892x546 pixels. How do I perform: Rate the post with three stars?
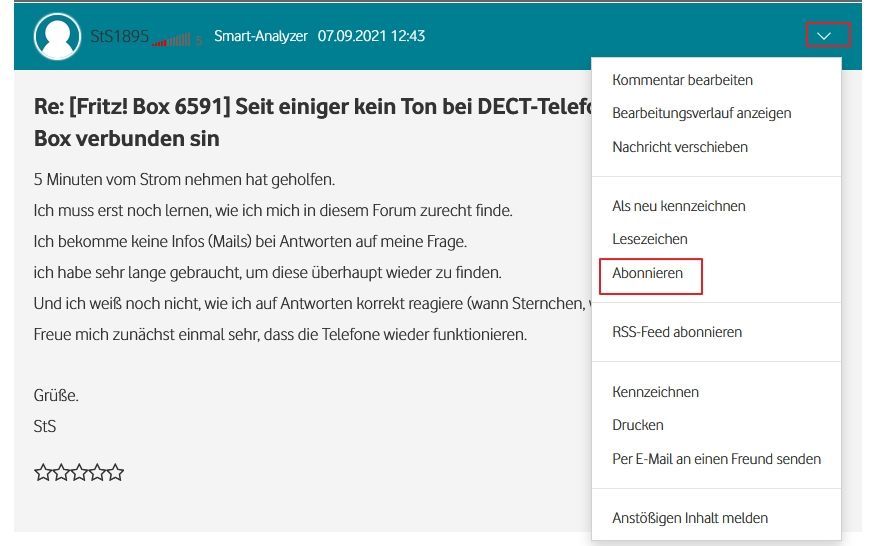tap(79, 472)
